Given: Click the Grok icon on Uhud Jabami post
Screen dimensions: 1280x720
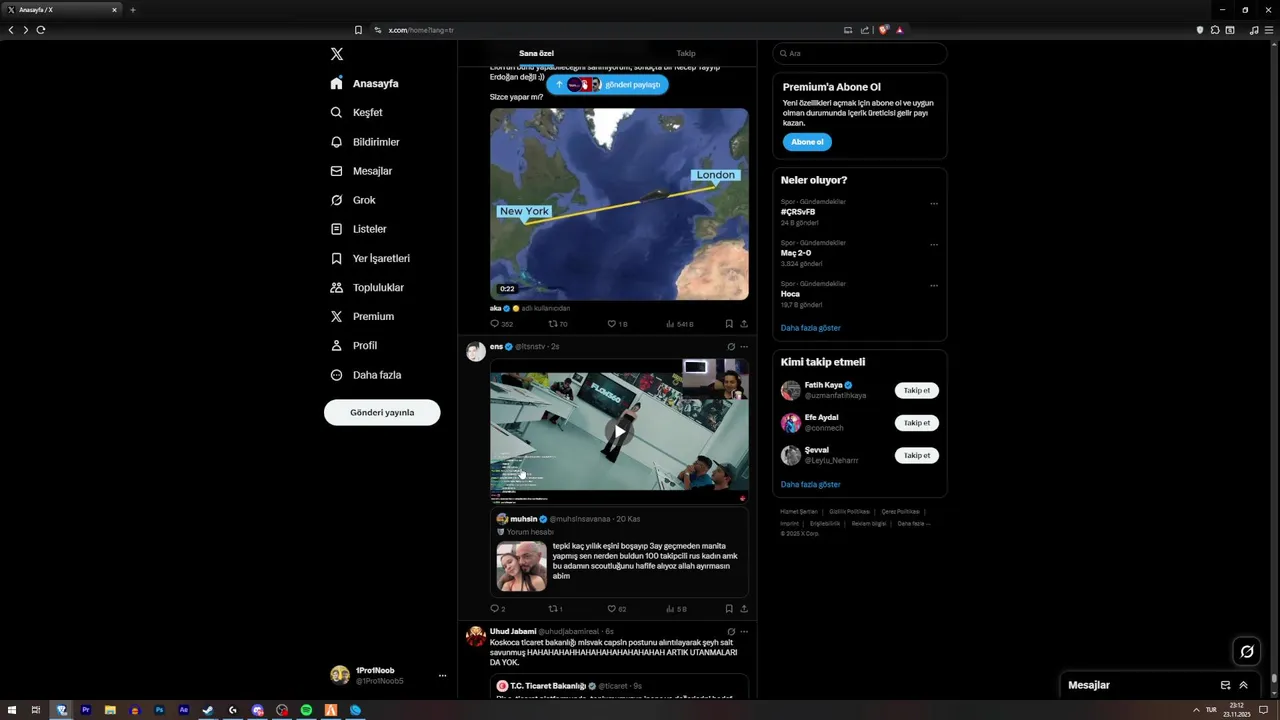Looking at the screenshot, I should [731, 632].
